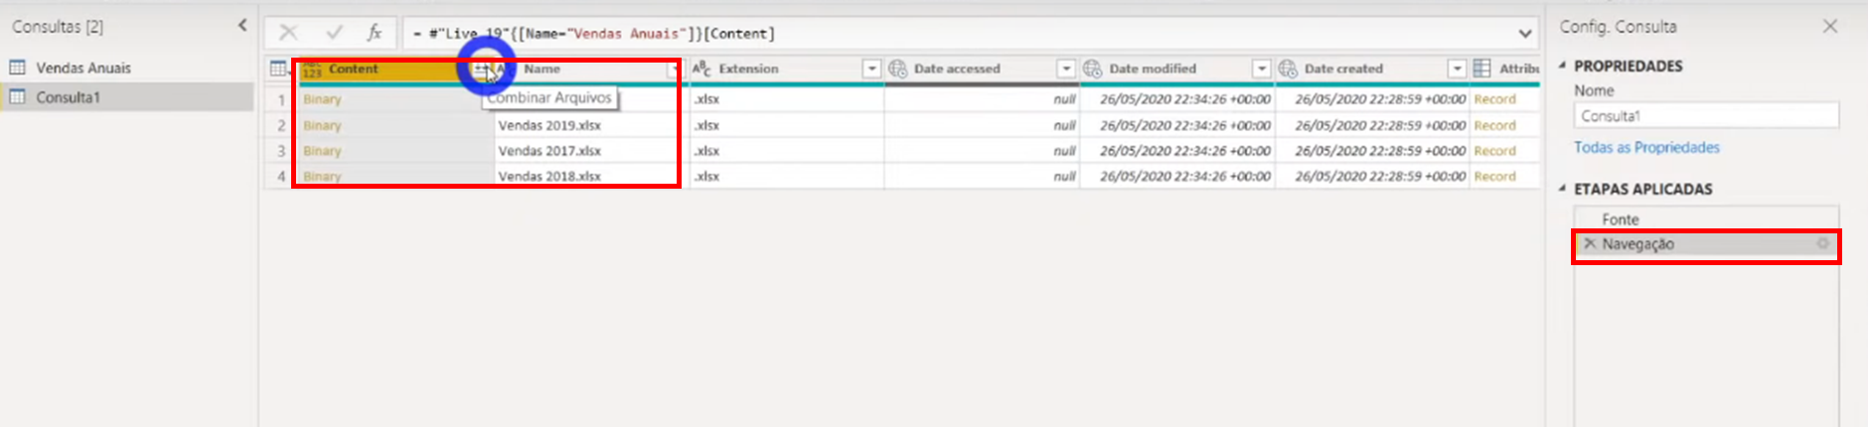The width and height of the screenshot is (1868, 427).
Task: Open the Date accessed filter dropdown
Action: (1066, 69)
